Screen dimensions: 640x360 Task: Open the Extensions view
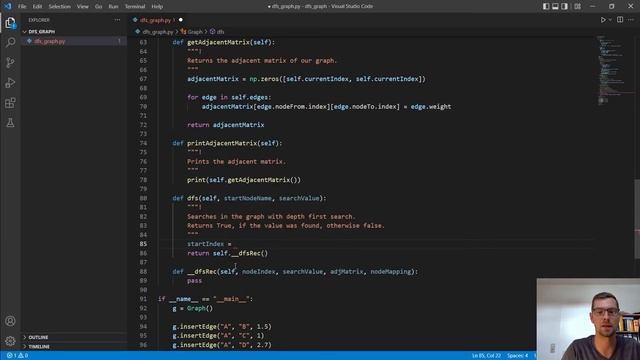click(10, 102)
